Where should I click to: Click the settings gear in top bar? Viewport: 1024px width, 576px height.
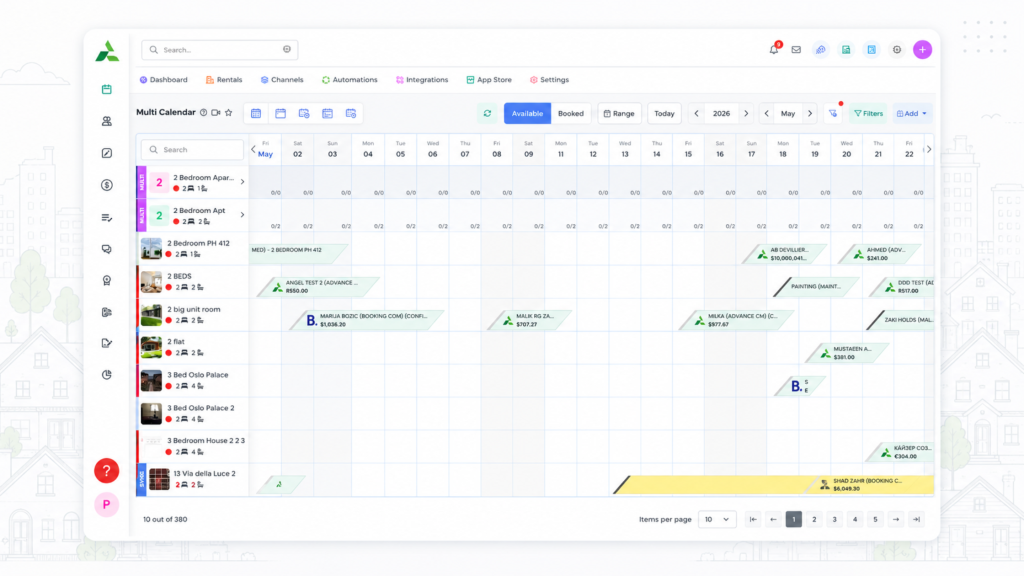coord(897,50)
